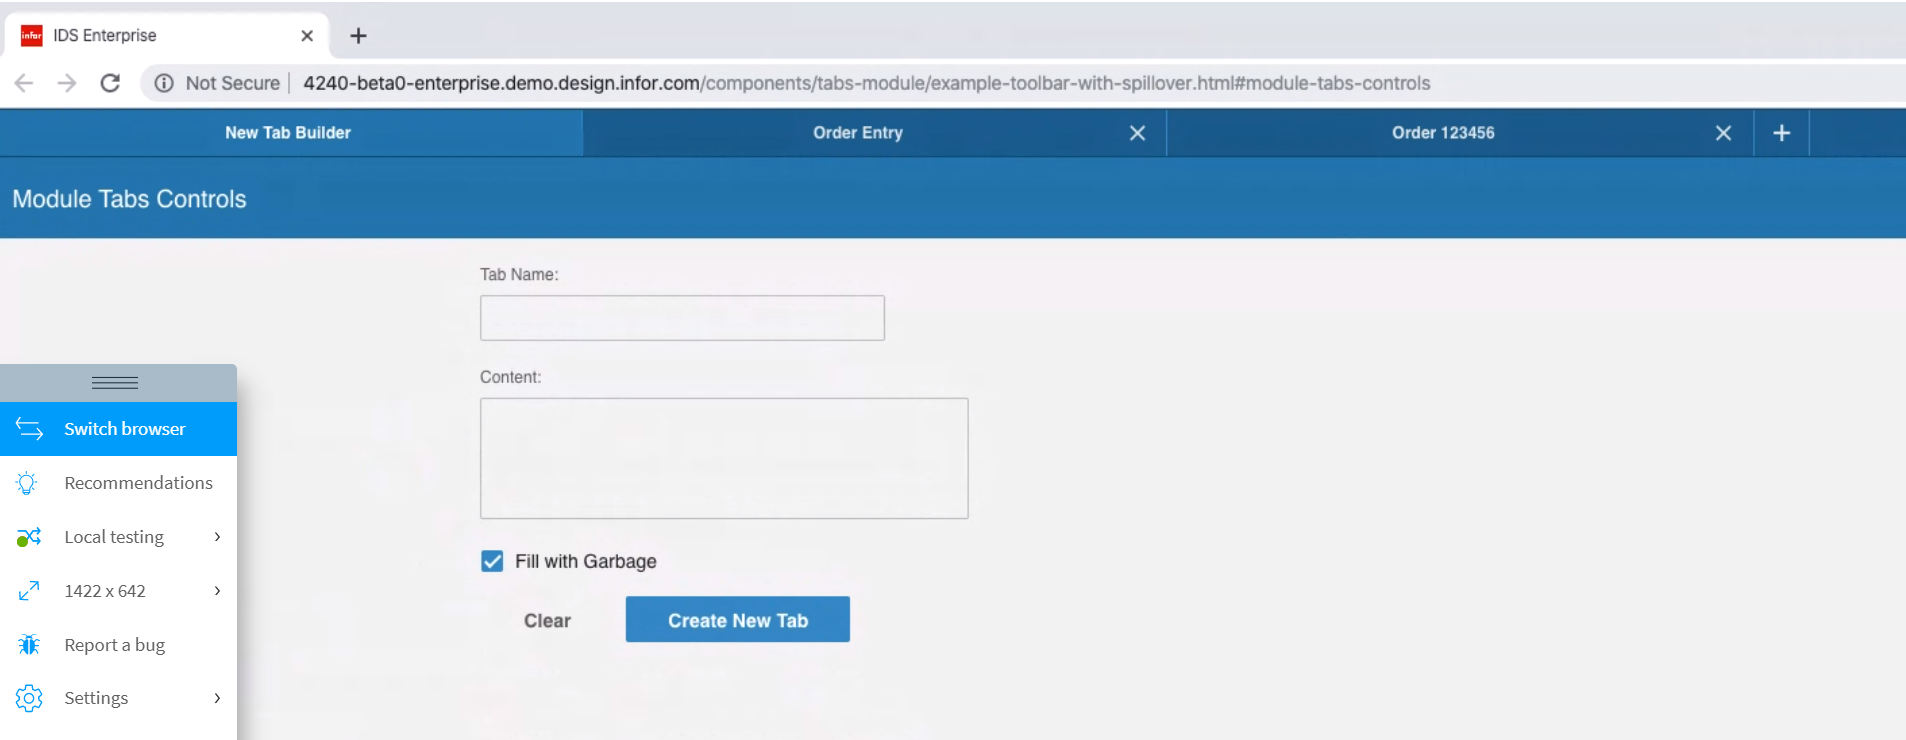
Task: Expand the Local testing submenu chevron
Action: (x=217, y=537)
